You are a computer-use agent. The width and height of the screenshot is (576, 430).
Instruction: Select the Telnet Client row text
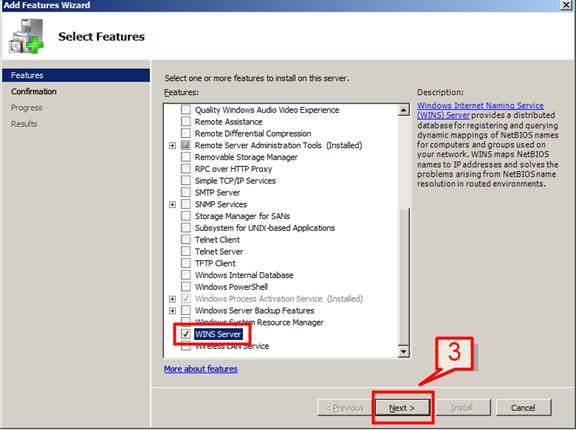(217, 239)
